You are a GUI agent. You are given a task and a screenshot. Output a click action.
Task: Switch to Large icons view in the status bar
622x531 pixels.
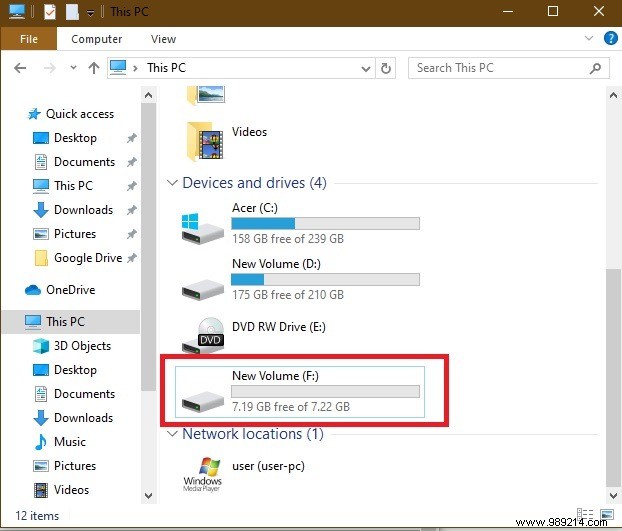tap(607, 514)
